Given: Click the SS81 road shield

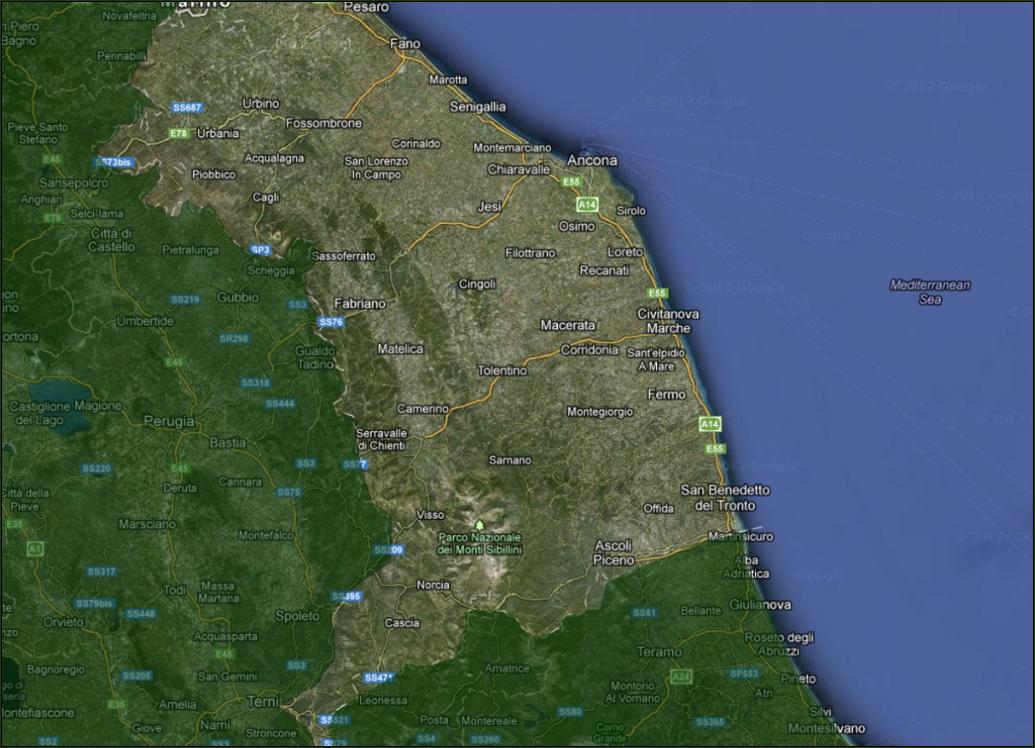Looking at the screenshot, I should [x=644, y=612].
